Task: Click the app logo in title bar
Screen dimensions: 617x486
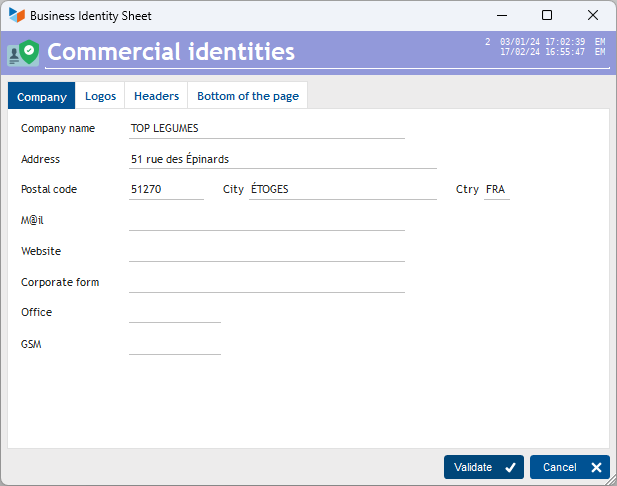Action: [x=17, y=15]
